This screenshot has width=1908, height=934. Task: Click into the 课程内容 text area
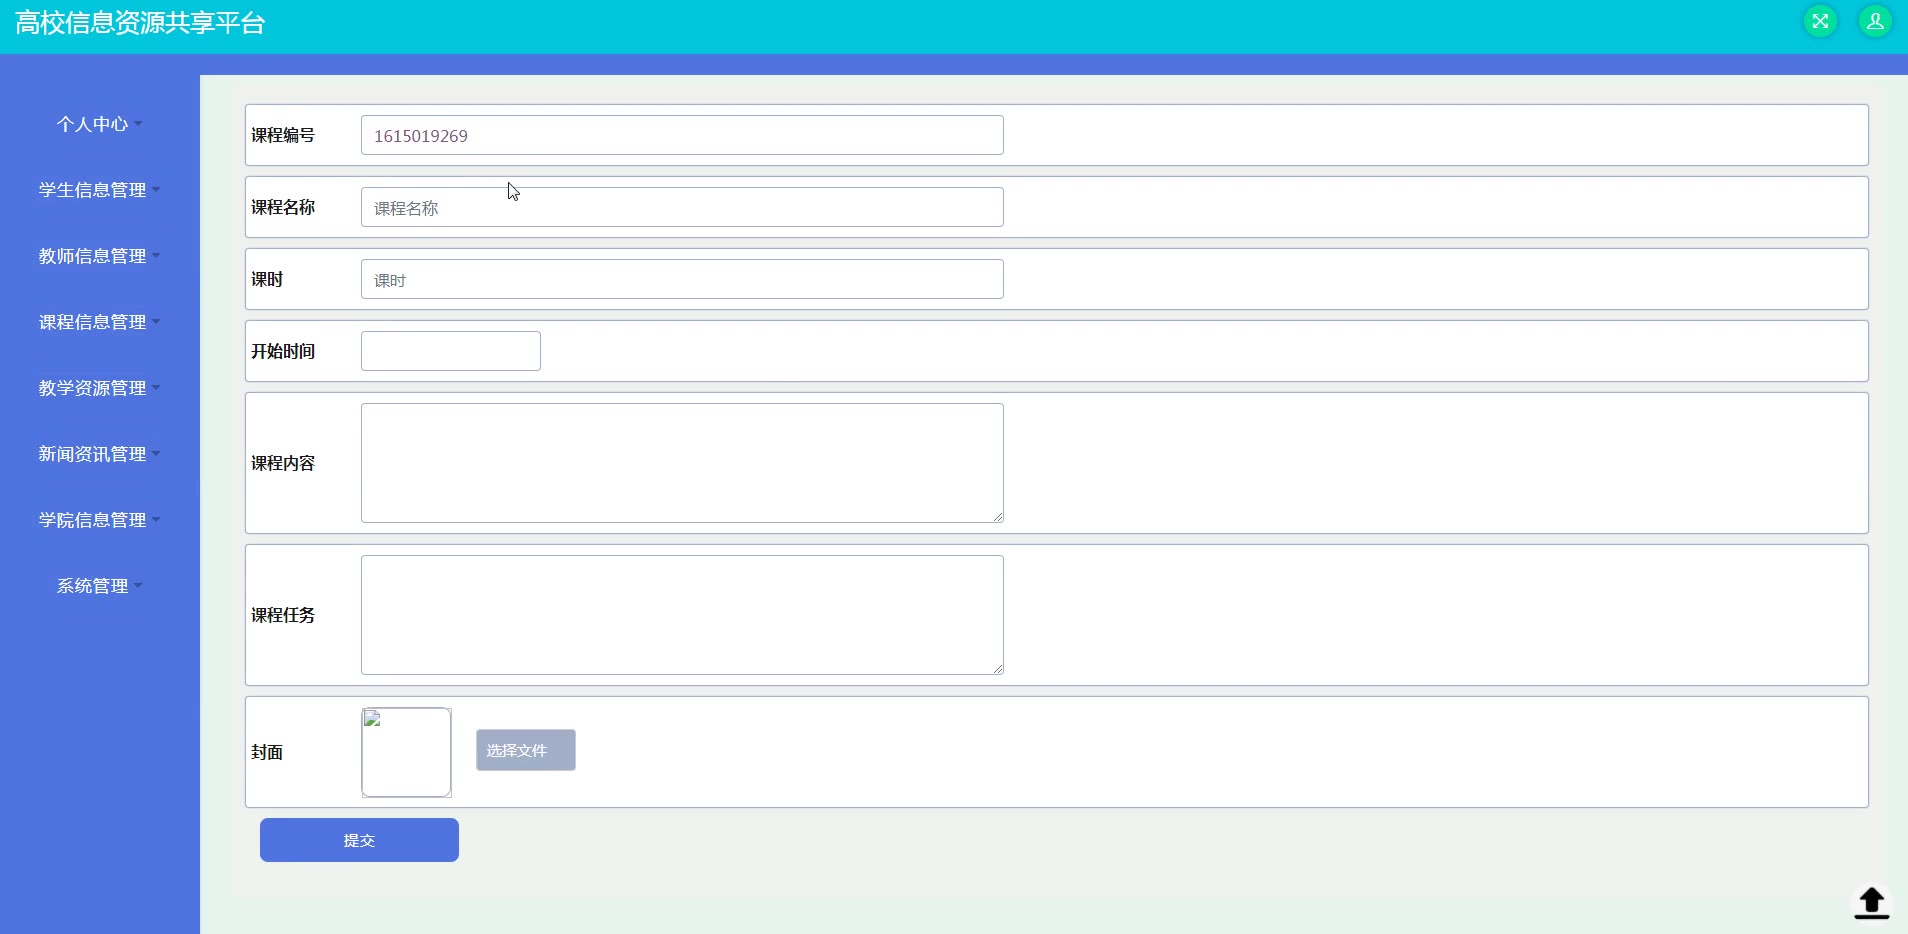click(x=682, y=463)
